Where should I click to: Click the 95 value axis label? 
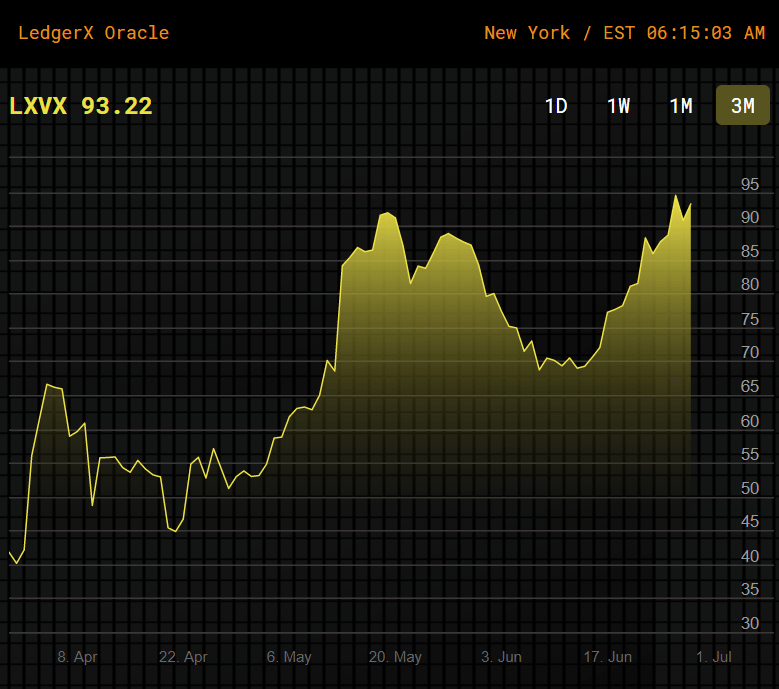[749, 185]
